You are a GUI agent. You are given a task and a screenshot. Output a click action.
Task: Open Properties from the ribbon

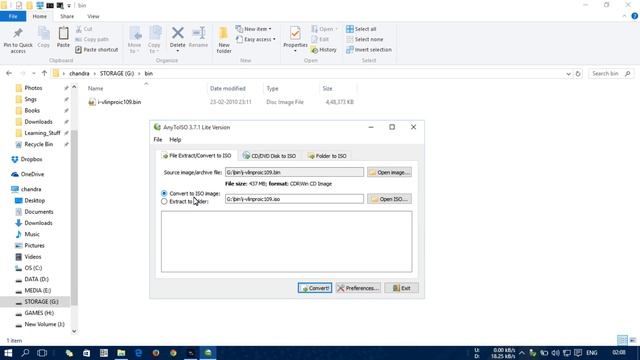295,38
